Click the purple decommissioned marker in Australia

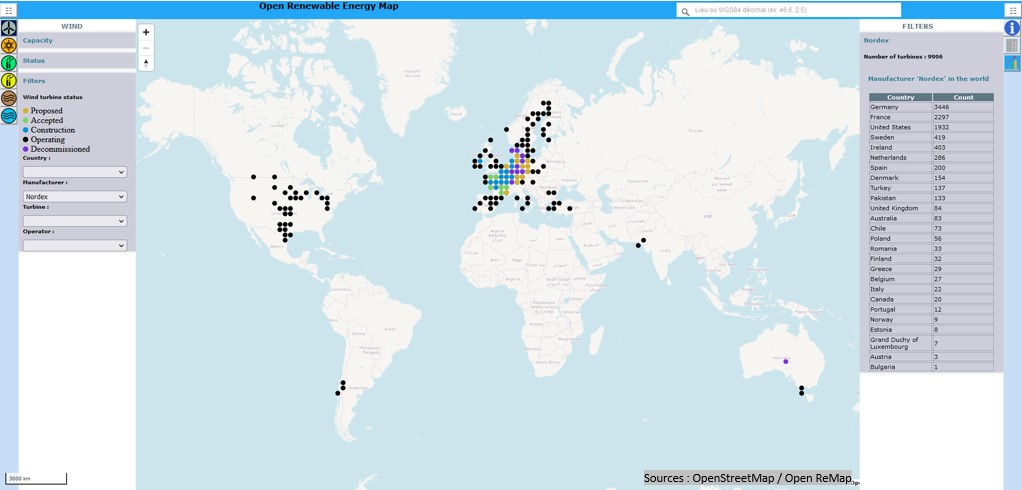click(785, 361)
